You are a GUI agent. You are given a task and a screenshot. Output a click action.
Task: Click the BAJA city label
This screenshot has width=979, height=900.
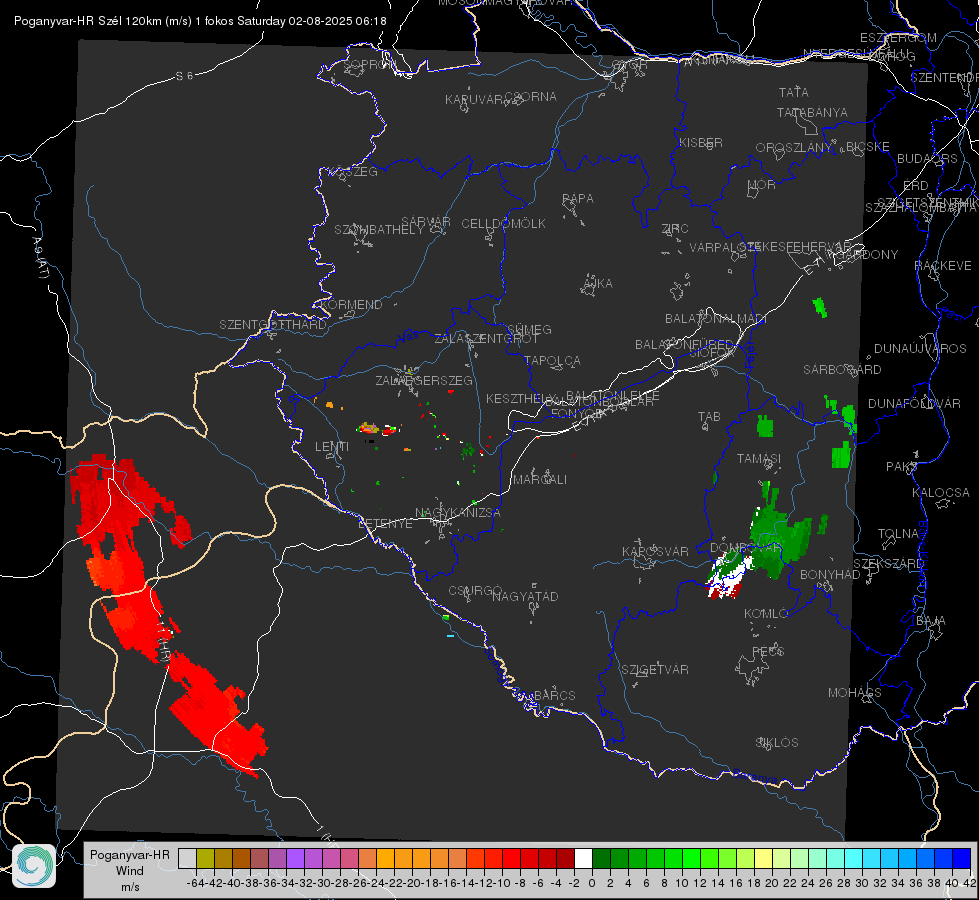click(931, 621)
